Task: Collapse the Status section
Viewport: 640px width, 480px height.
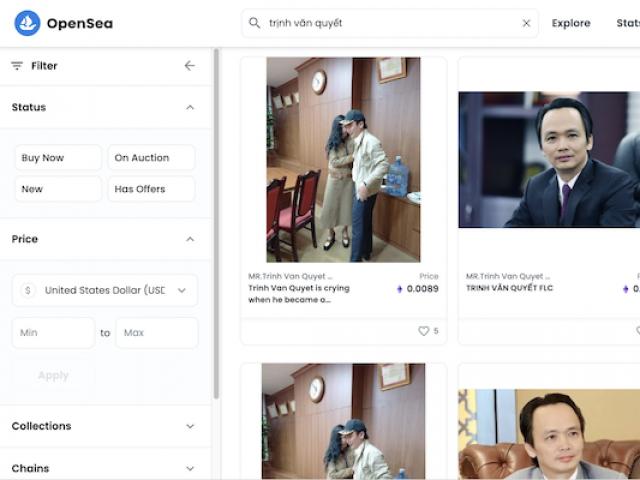Action: (x=190, y=107)
